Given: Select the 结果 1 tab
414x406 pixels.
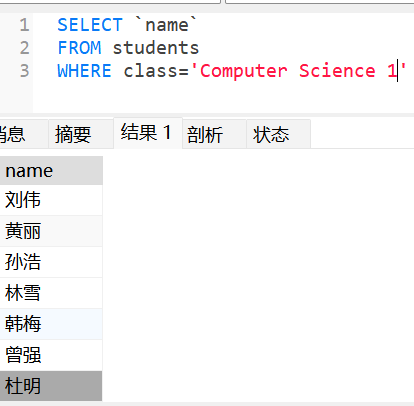Looking at the screenshot, I should [148, 133].
